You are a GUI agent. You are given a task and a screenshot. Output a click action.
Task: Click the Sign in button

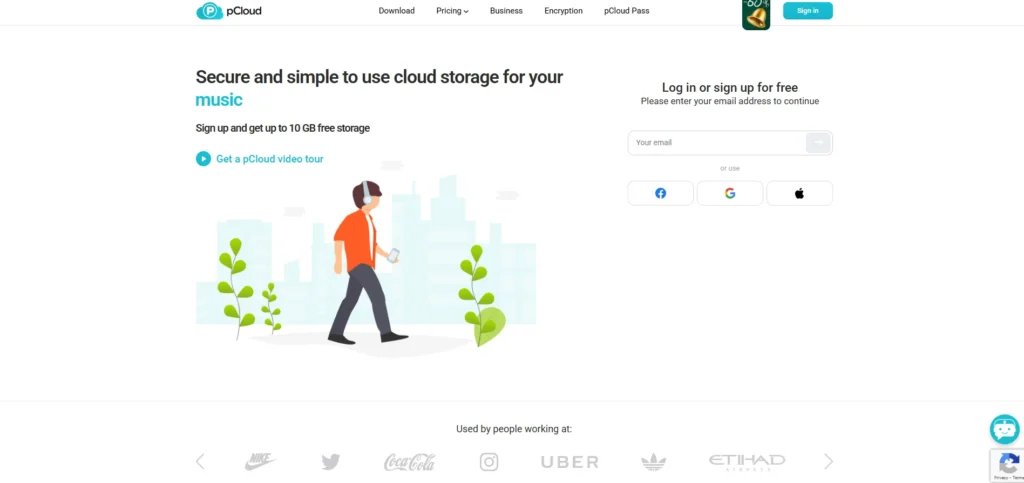coord(808,11)
